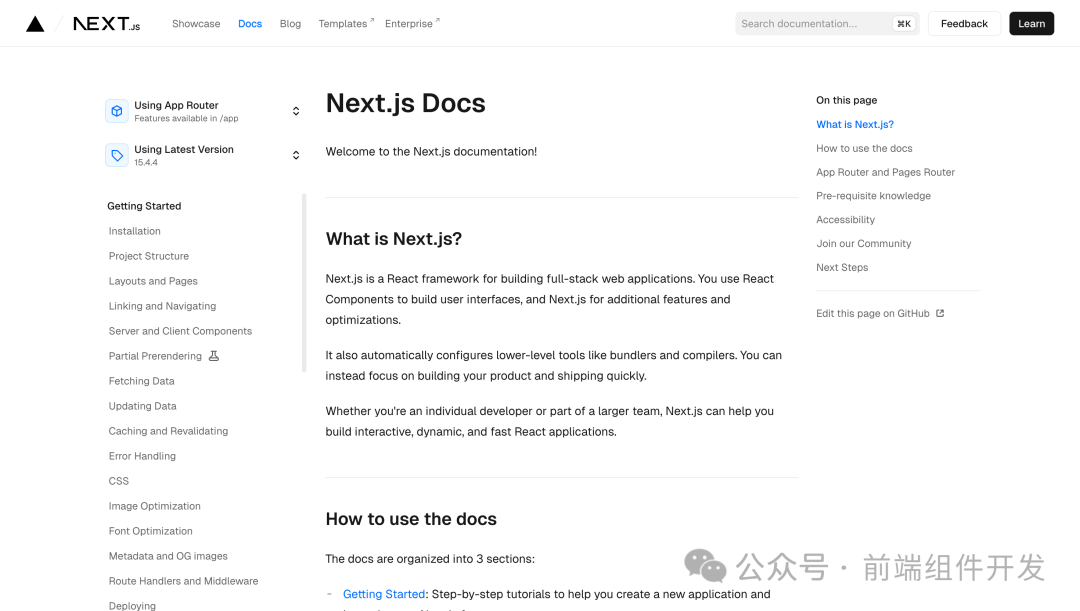This screenshot has width=1080, height=611.
Task: Click the Learn button
Action: (1031, 24)
